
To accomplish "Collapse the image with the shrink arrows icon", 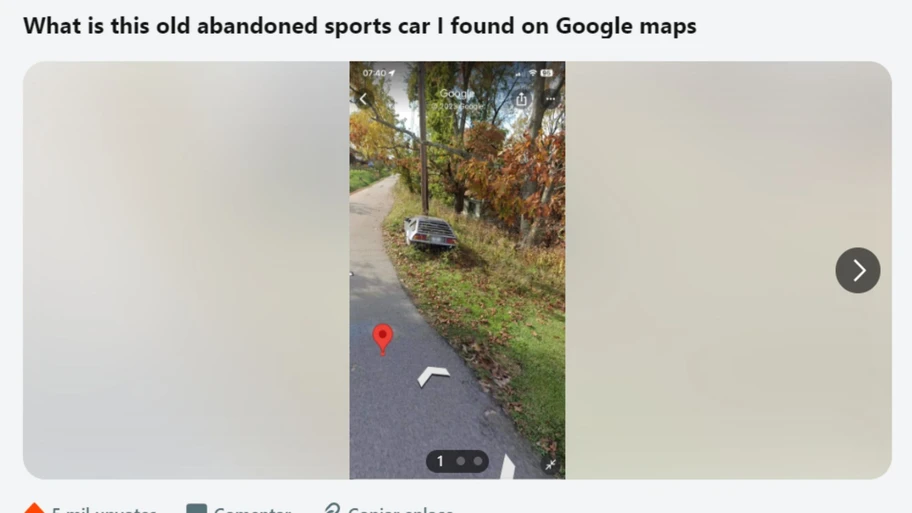I will [550, 464].
